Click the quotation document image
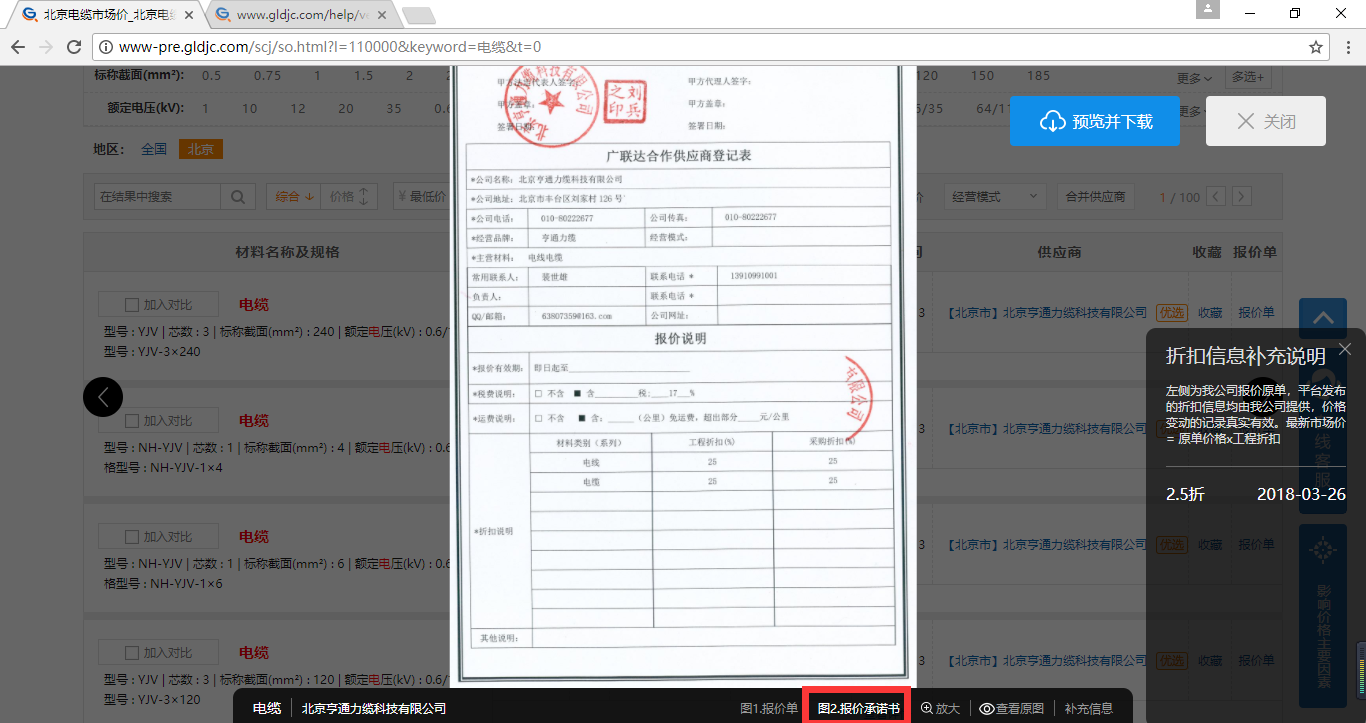Image resolution: width=1366 pixels, height=723 pixels. point(682,376)
